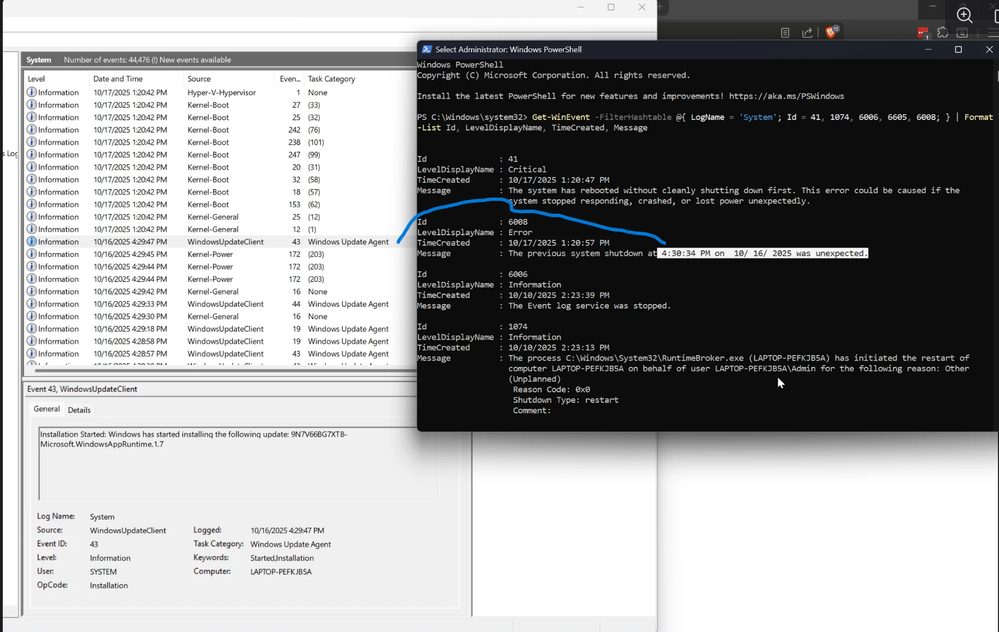Click the User value SYSTEM
The width and height of the screenshot is (999, 632).
coord(103,572)
